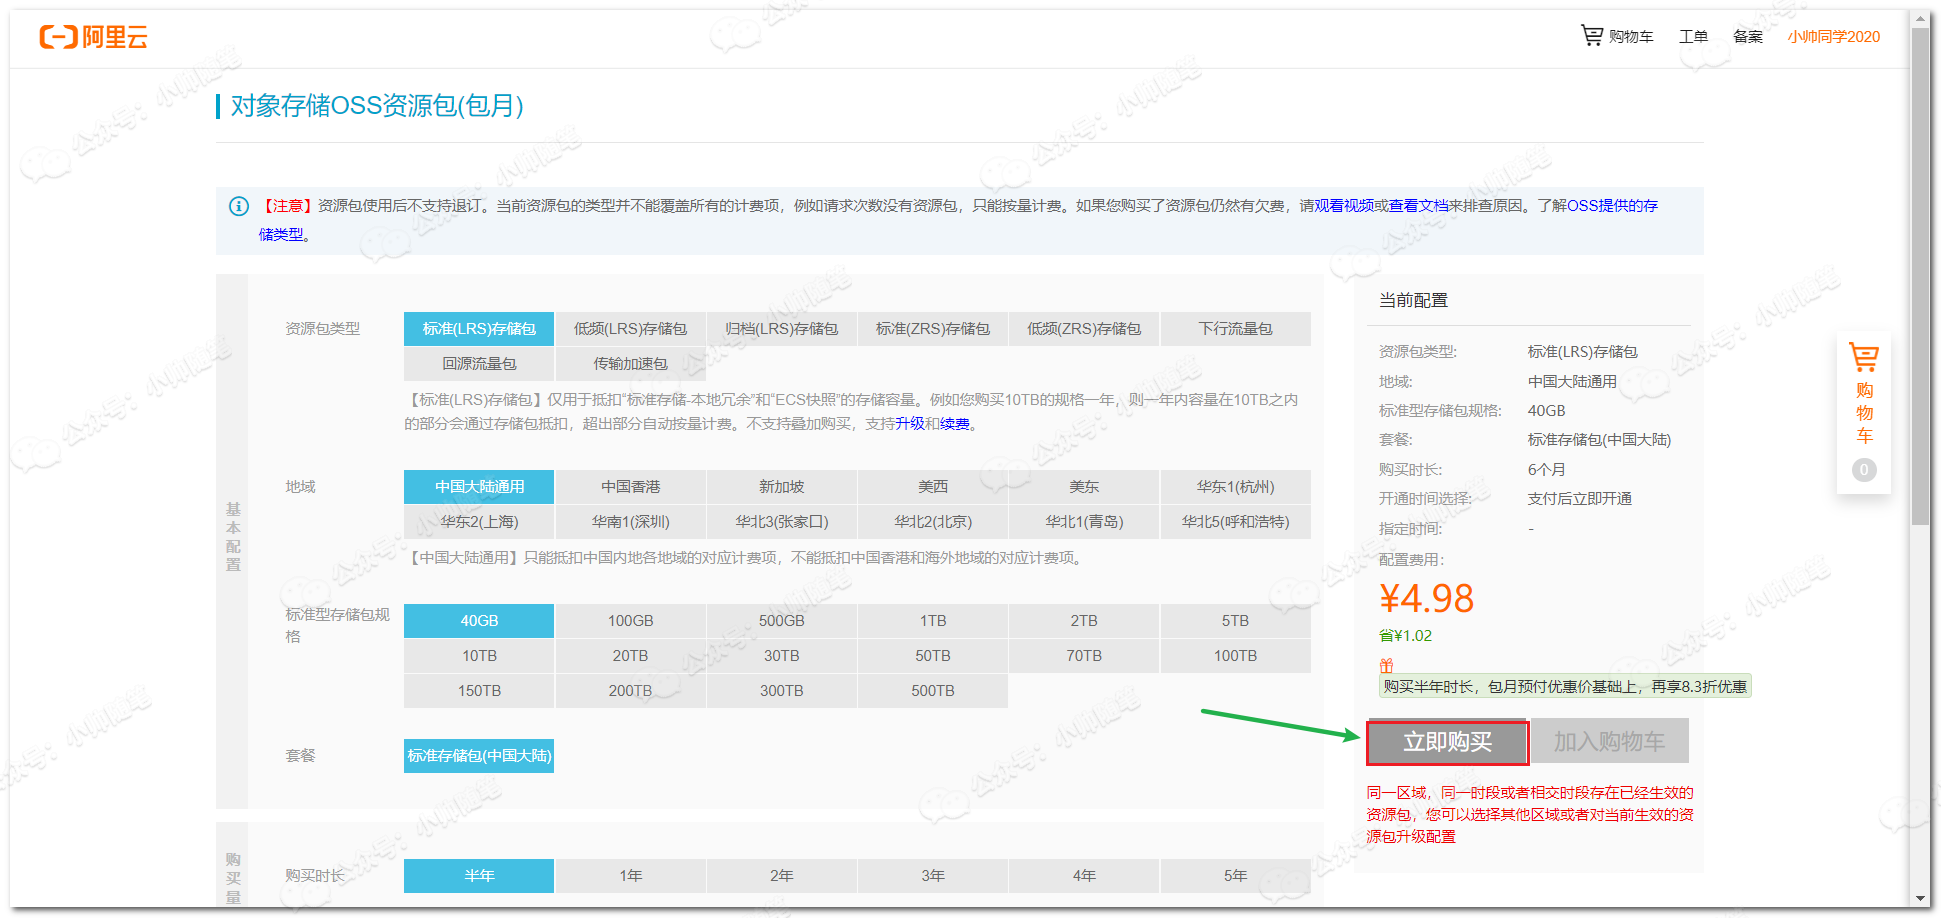1941x918 pixels.
Task: Open the 观看视频 link
Action: coord(1344,206)
